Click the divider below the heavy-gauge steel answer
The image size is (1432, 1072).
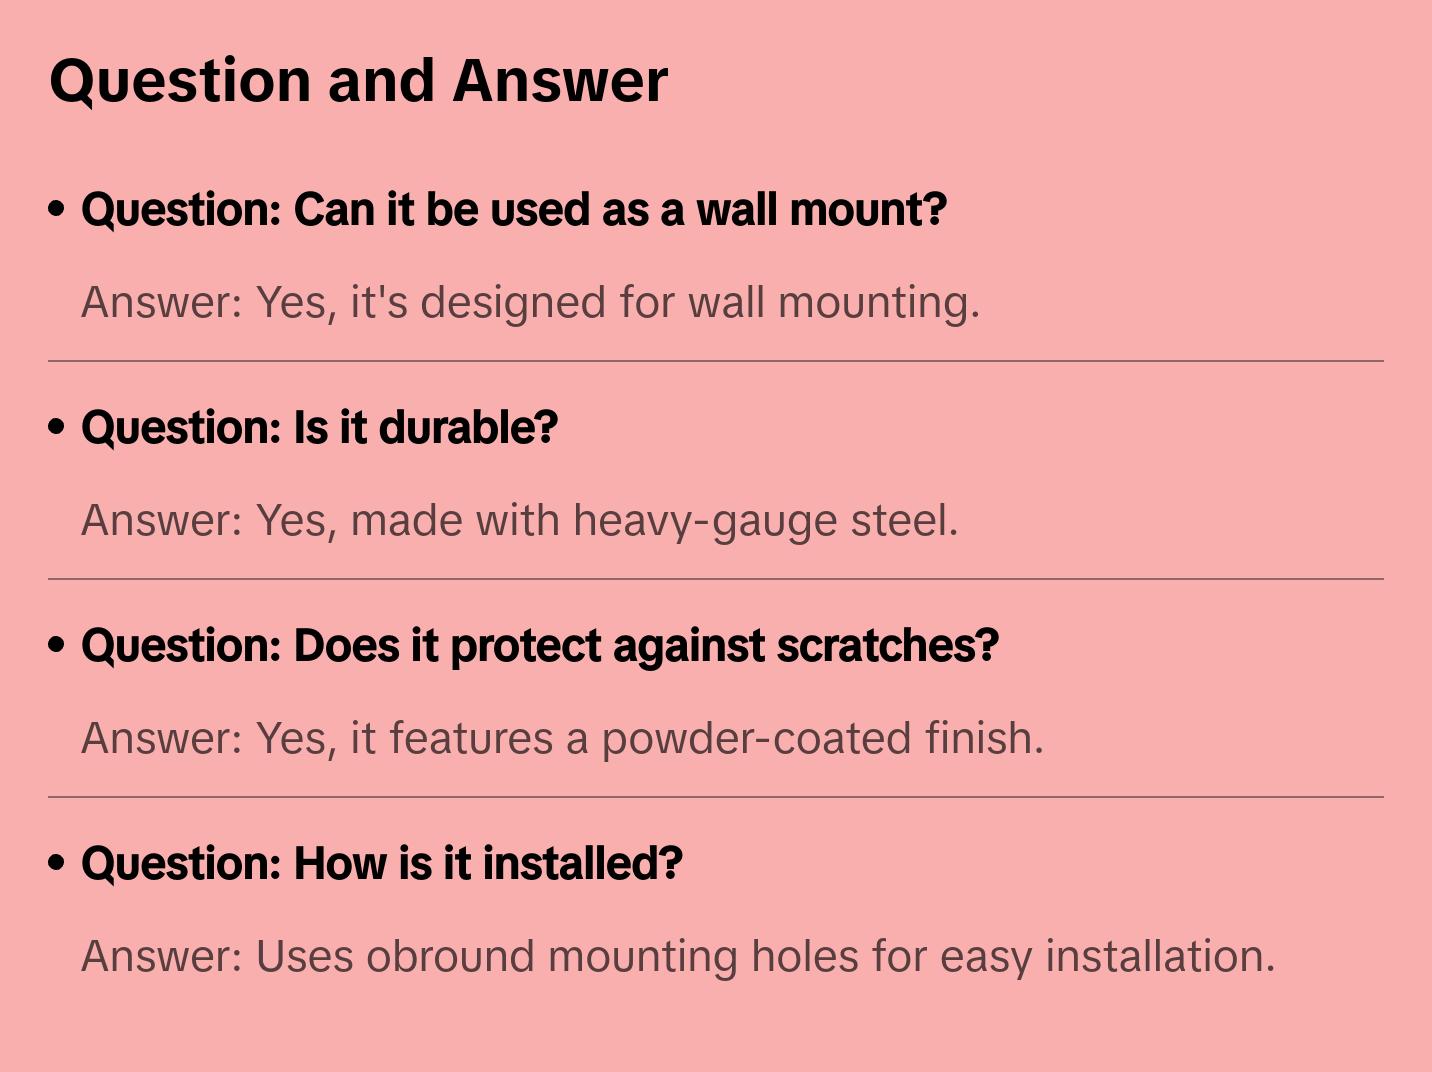click(x=715, y=579)
